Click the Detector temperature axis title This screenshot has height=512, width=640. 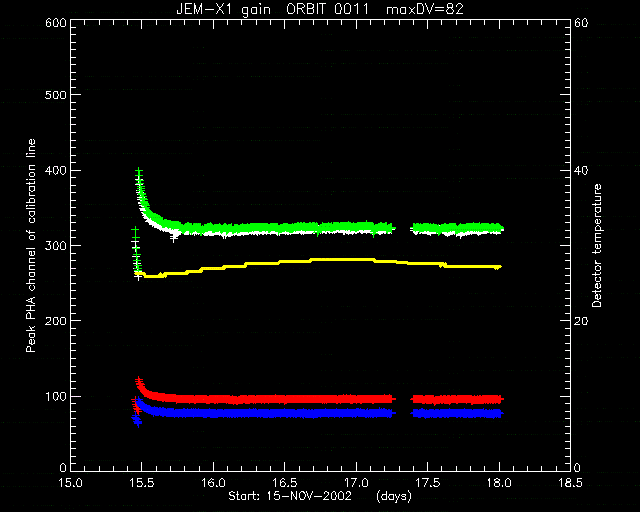(597, 245)
